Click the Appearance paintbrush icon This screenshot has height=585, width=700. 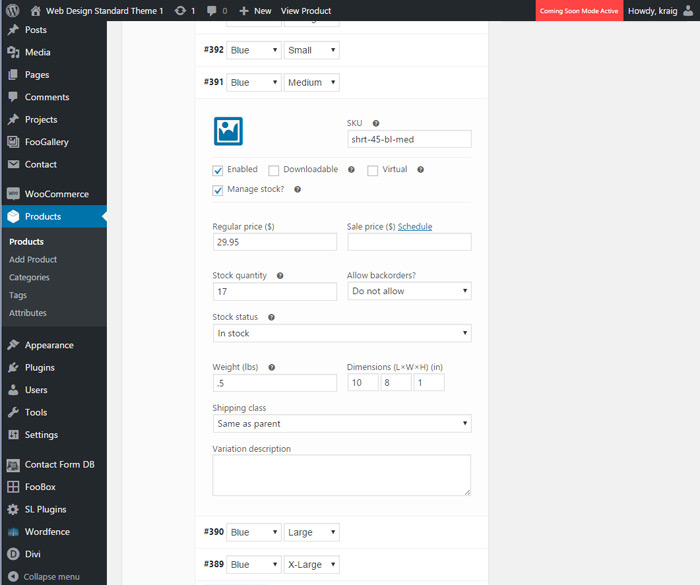click(13, 345)
